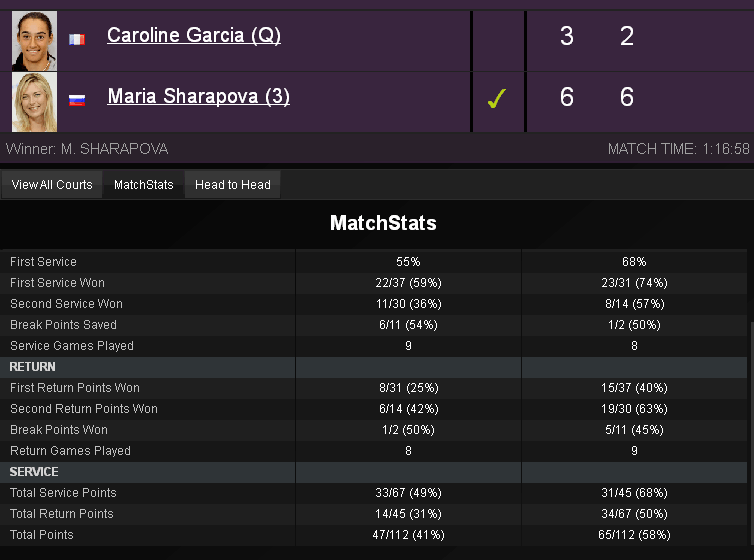754x560 pixels.
Task: Click the MATCH TIME 1:16:58 text
Action: click(x=678, y=149)
